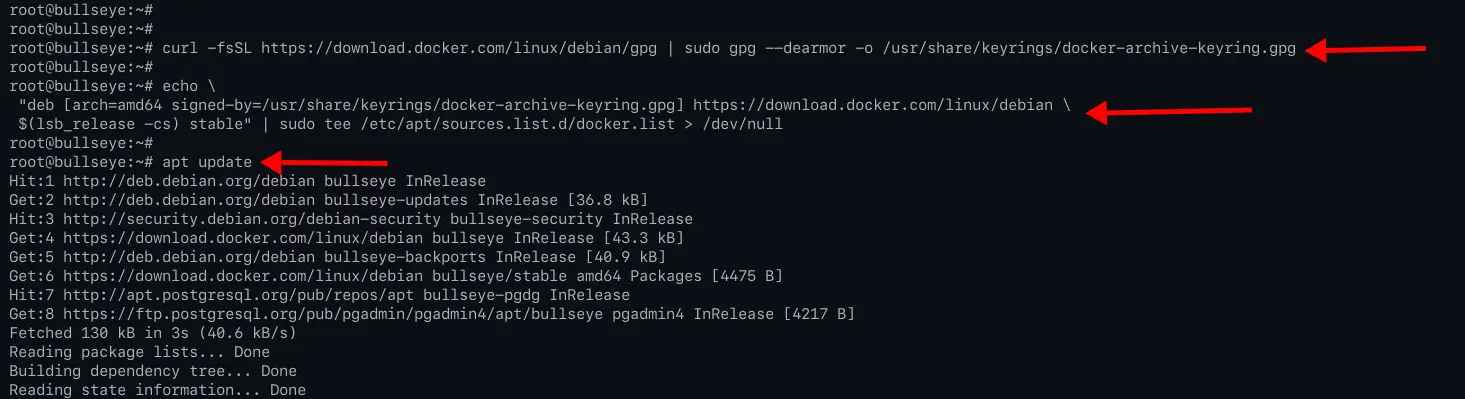Click the 'Fetched 130 kB in 3s' line
This screenshot has width=1465, height=399.
point(151,333)
